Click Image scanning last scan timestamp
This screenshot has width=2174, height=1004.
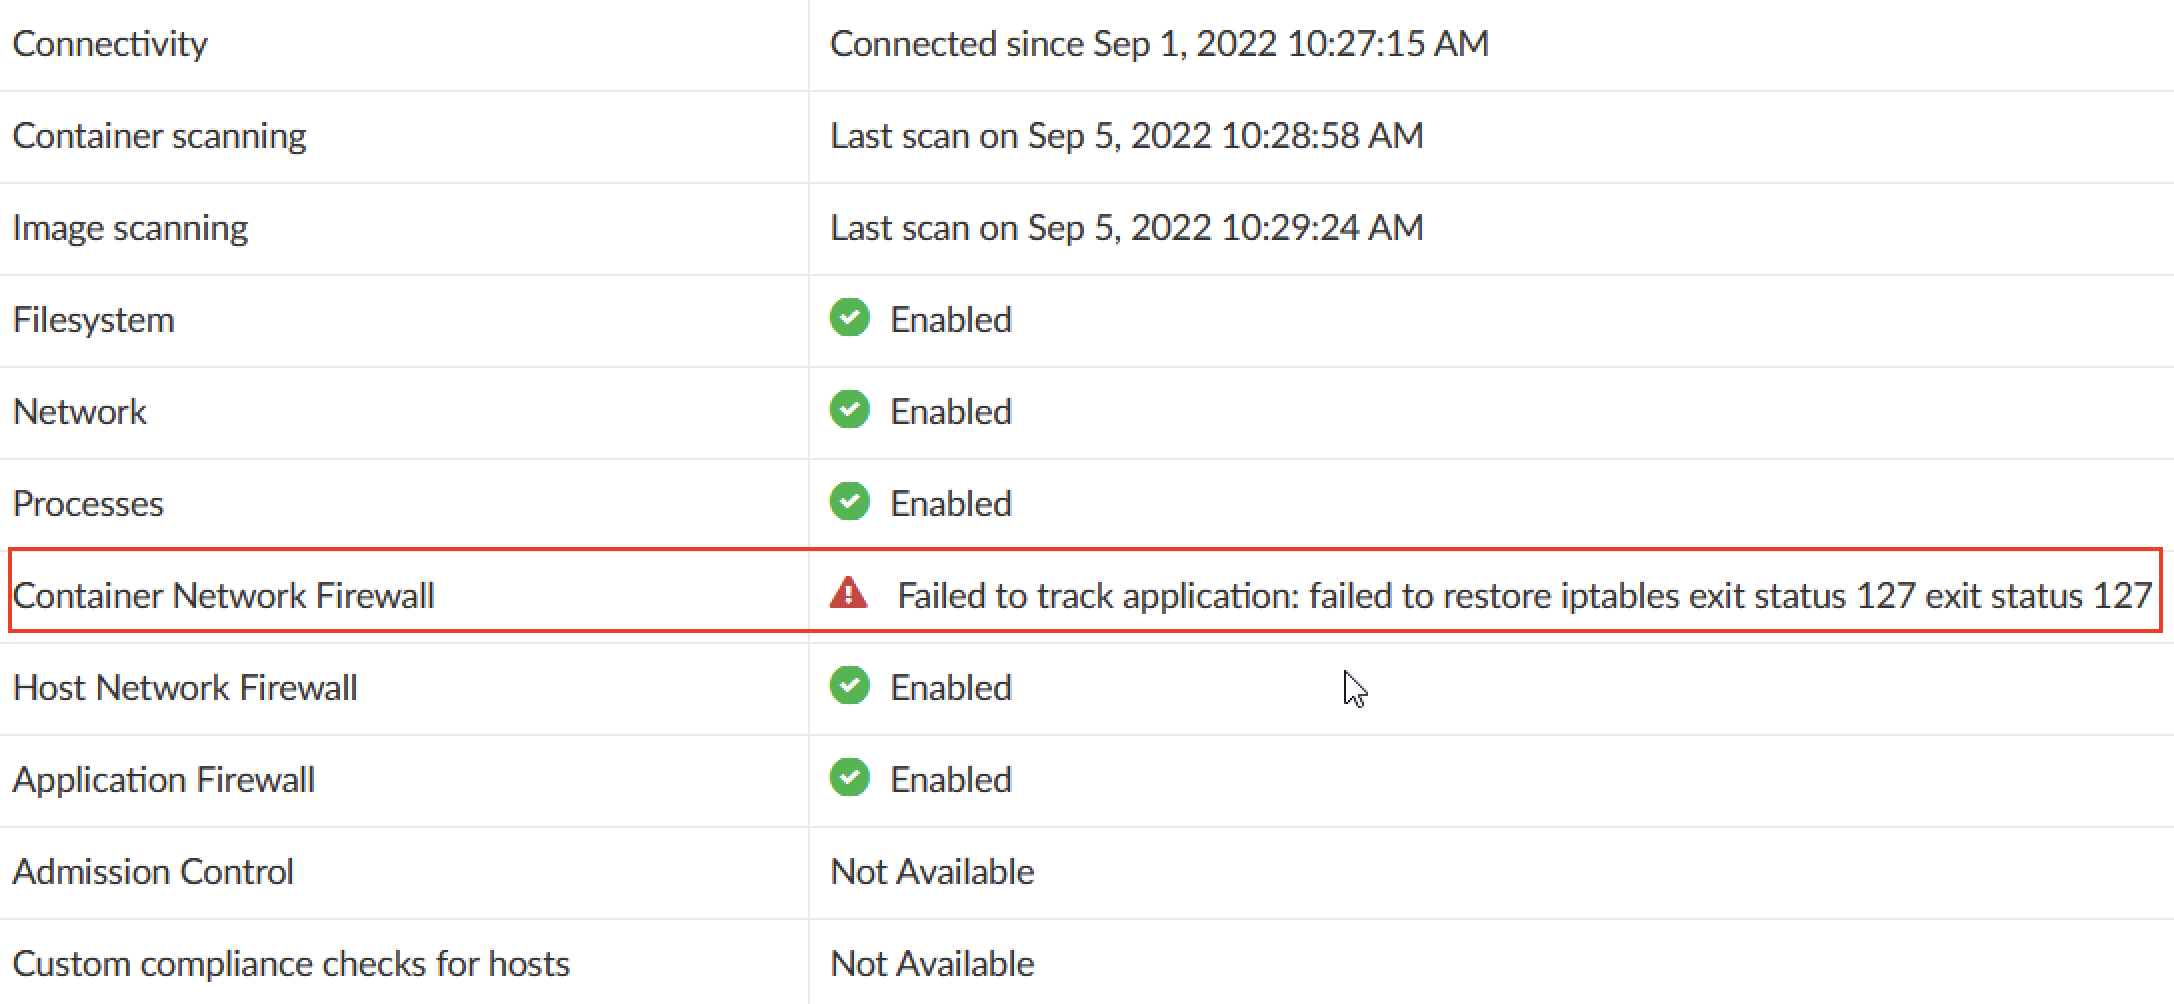point(1126,228)
